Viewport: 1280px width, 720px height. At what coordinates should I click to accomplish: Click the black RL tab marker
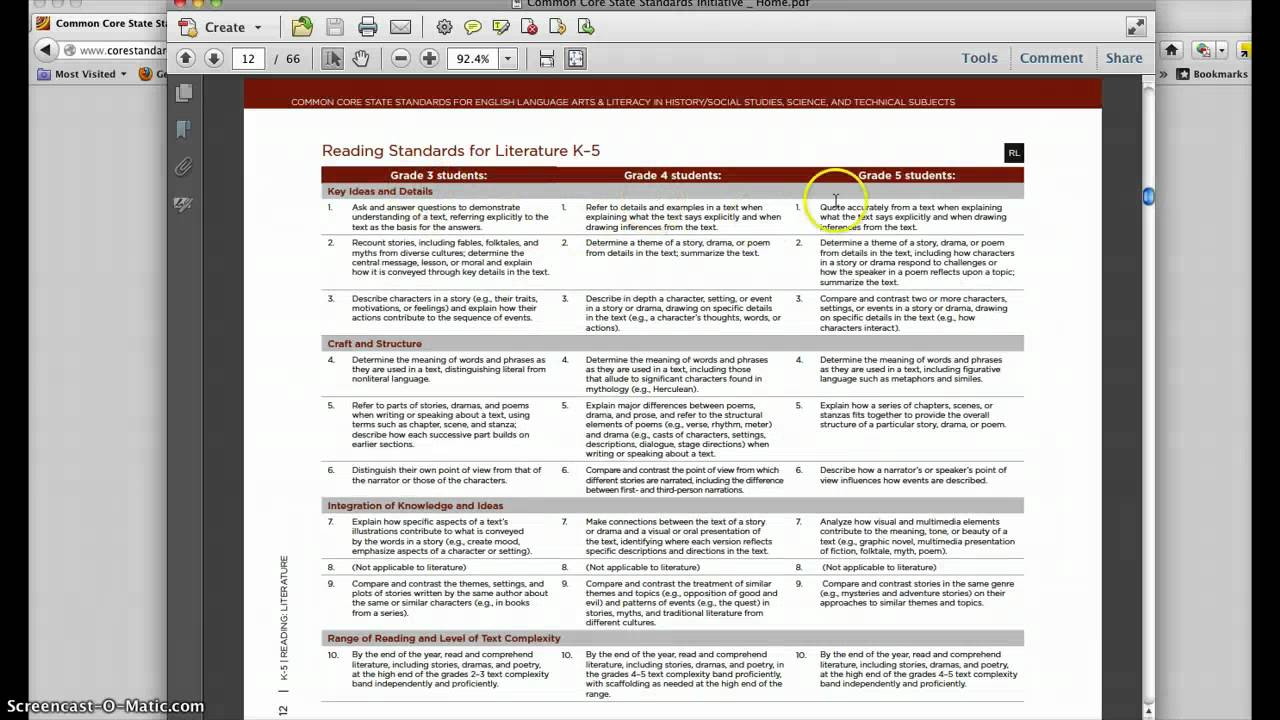1014,153
